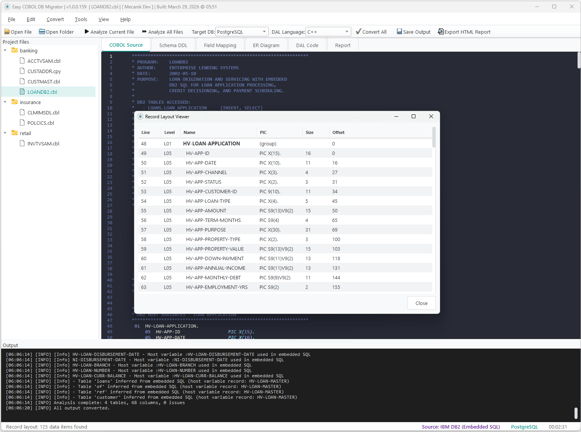
Task: Select the HV-LOAN-APPLICATION group row
Action: [285, 144]
